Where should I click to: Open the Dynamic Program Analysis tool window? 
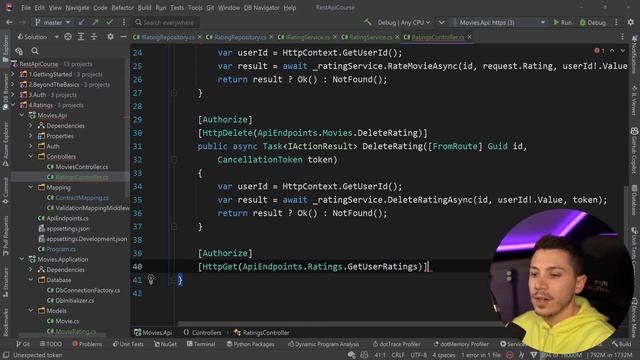point(323,344)
